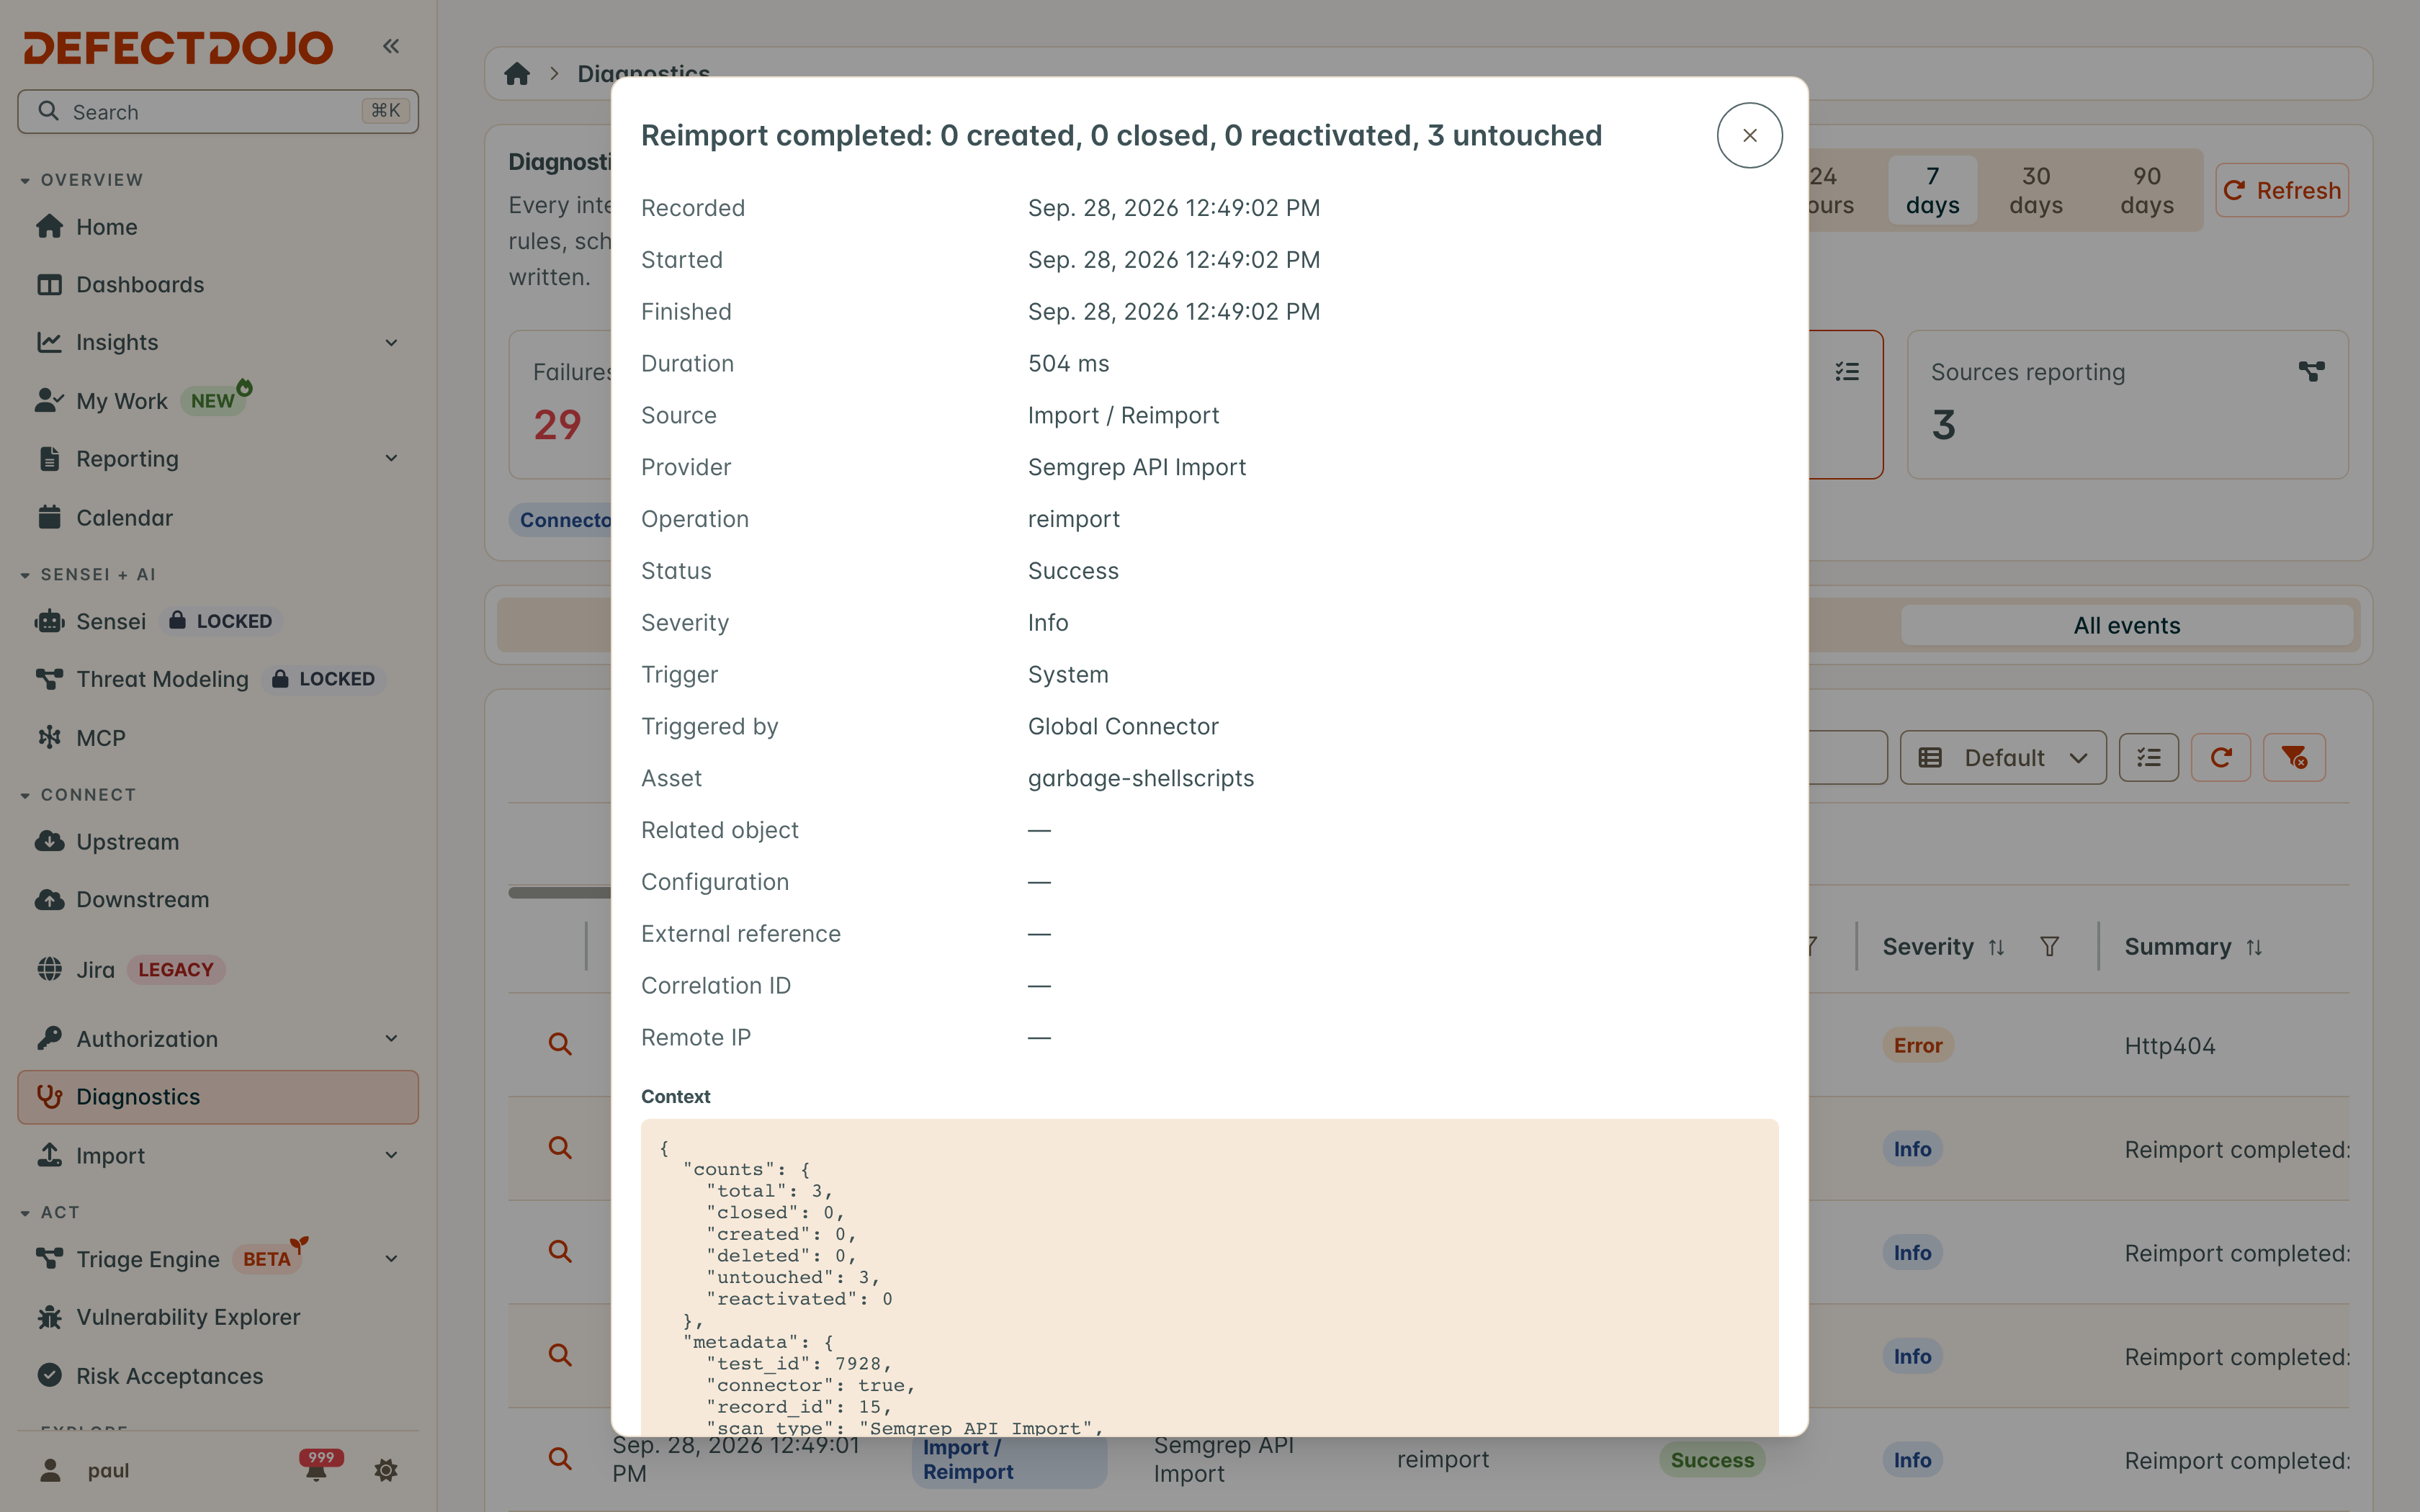Click the Sensei robot icon

[49, 621]
